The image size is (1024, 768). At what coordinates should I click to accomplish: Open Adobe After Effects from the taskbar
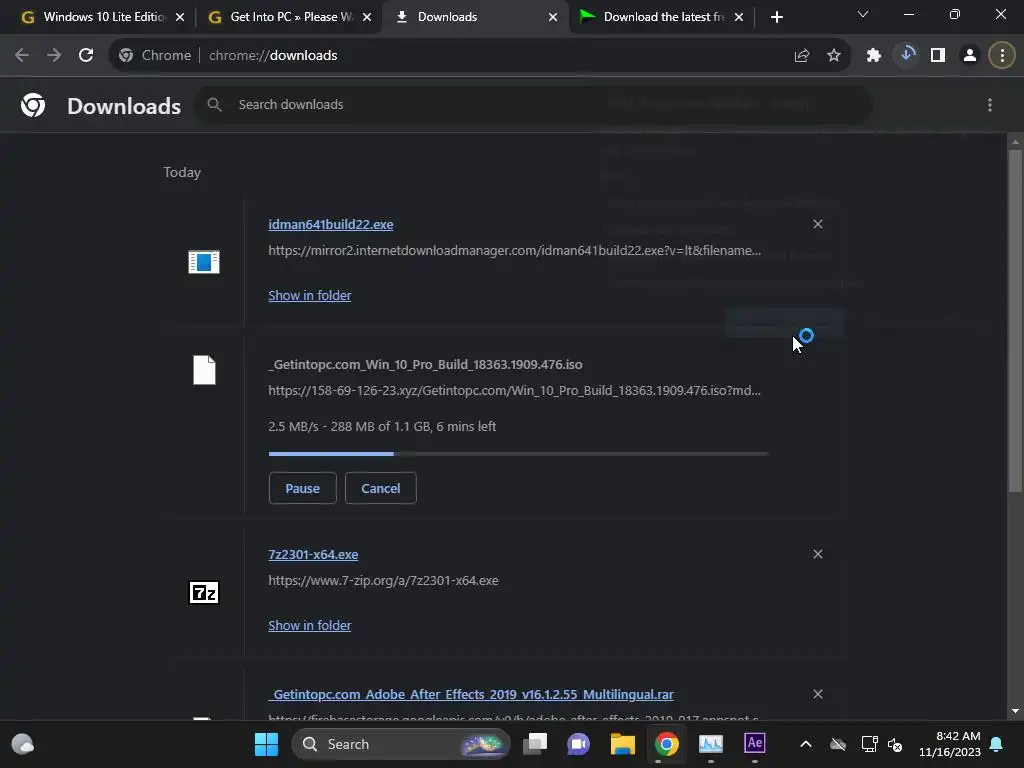tap(754, 743)
